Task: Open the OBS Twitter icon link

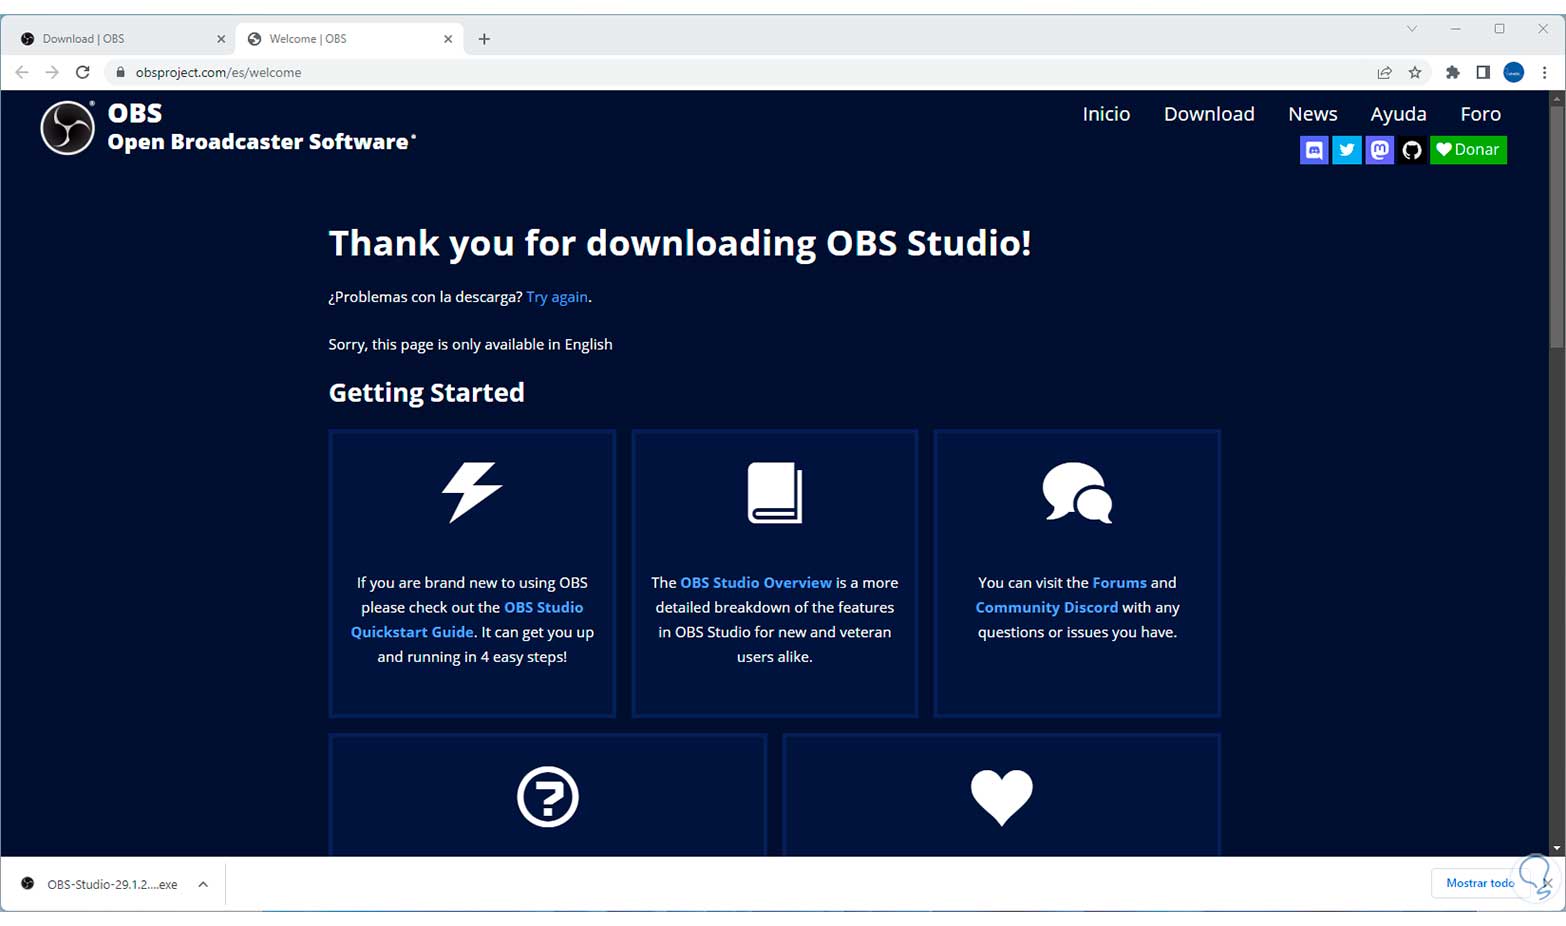Action: point(1347,150)
